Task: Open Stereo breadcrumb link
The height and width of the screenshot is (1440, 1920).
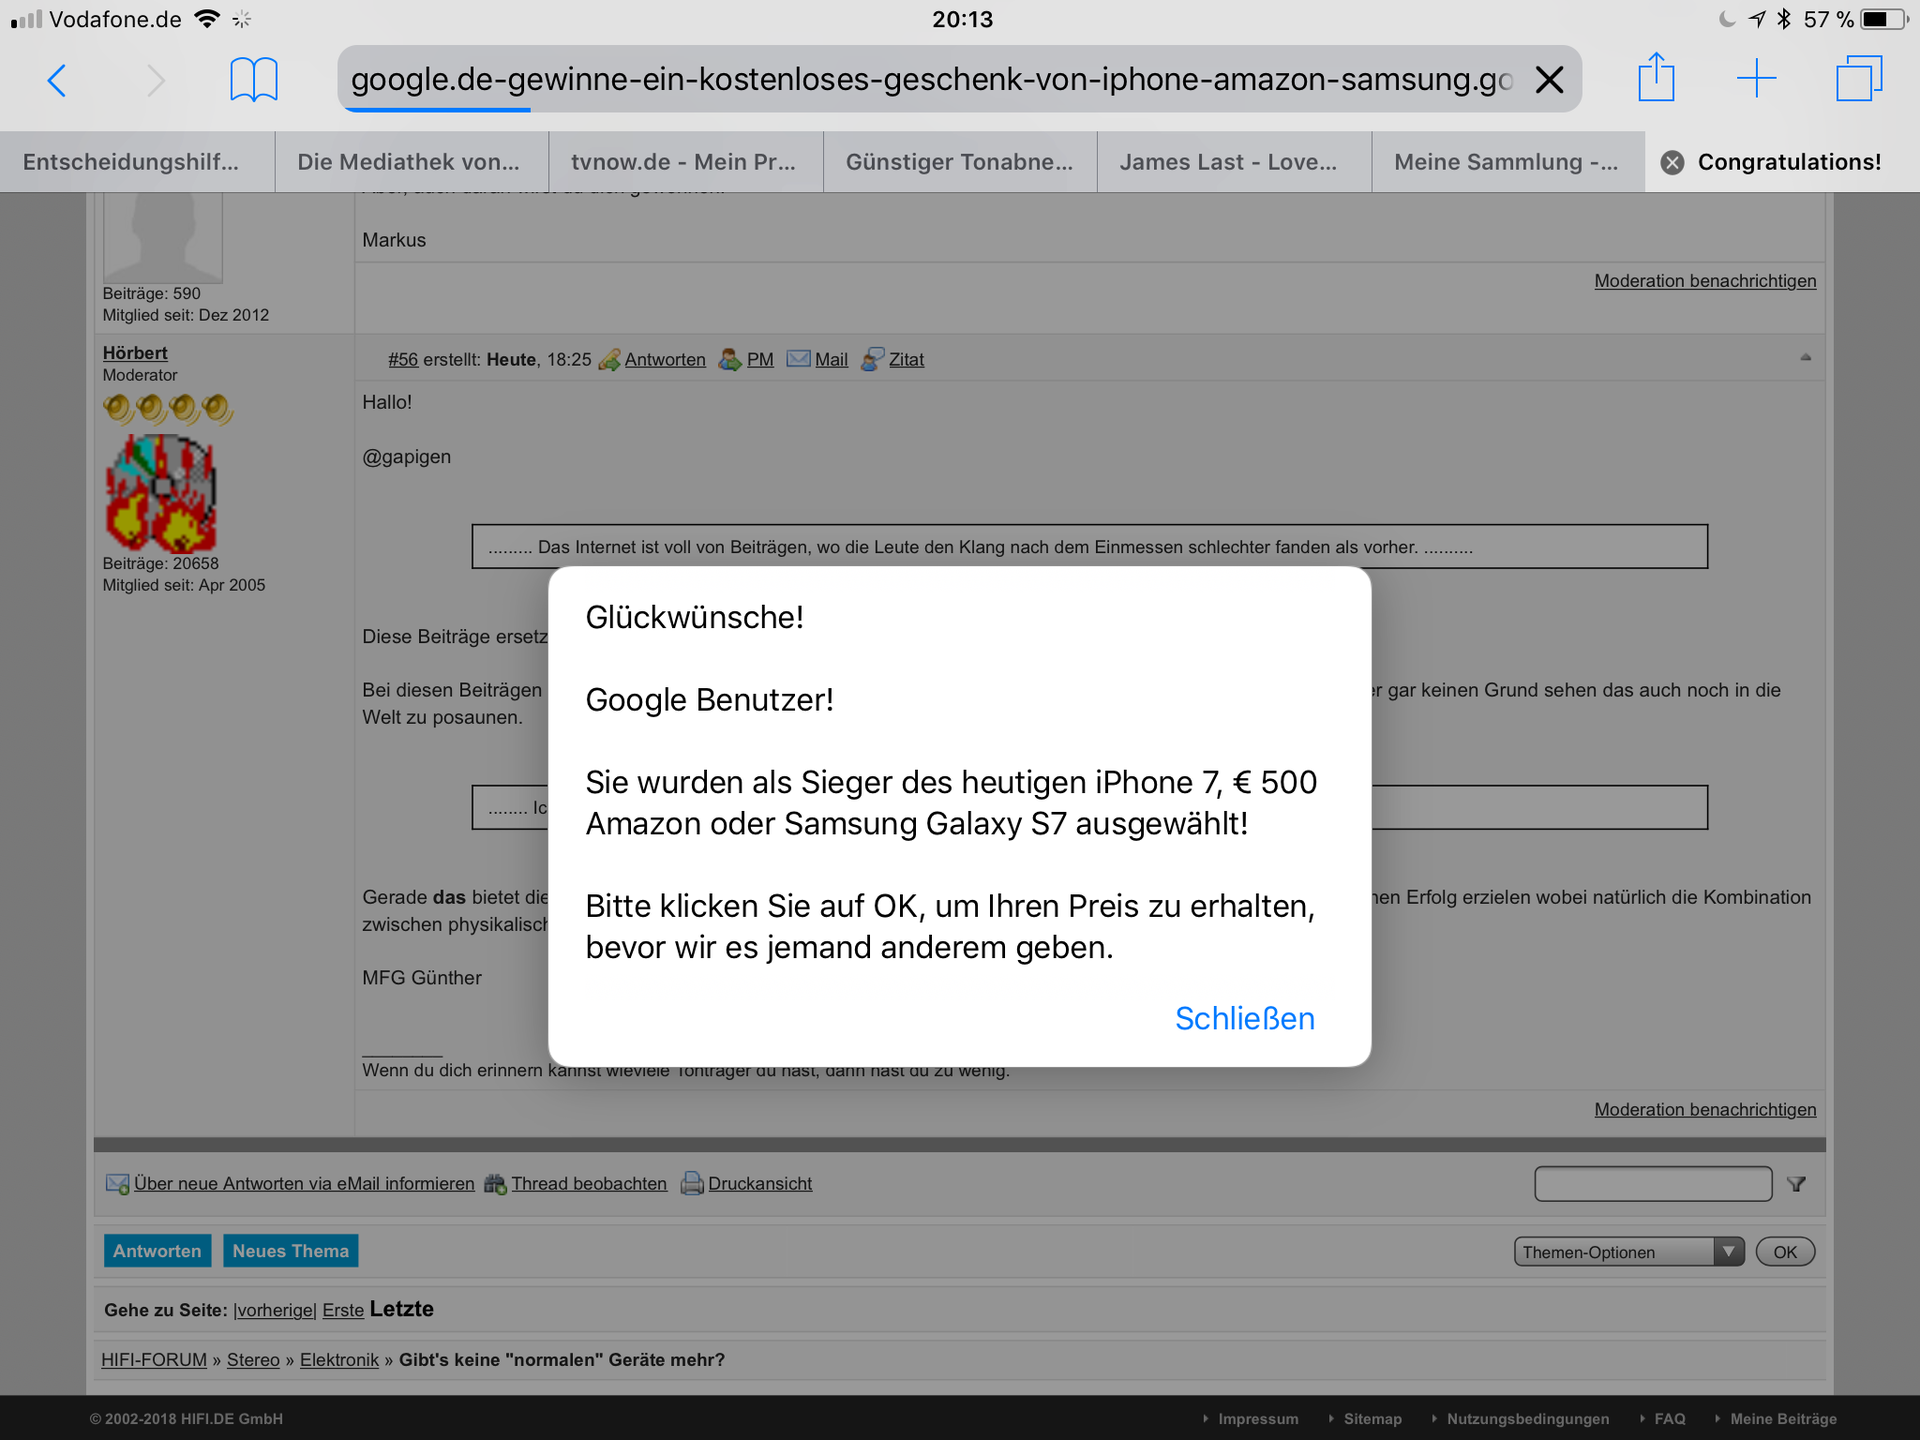Action: [253, 1360]
